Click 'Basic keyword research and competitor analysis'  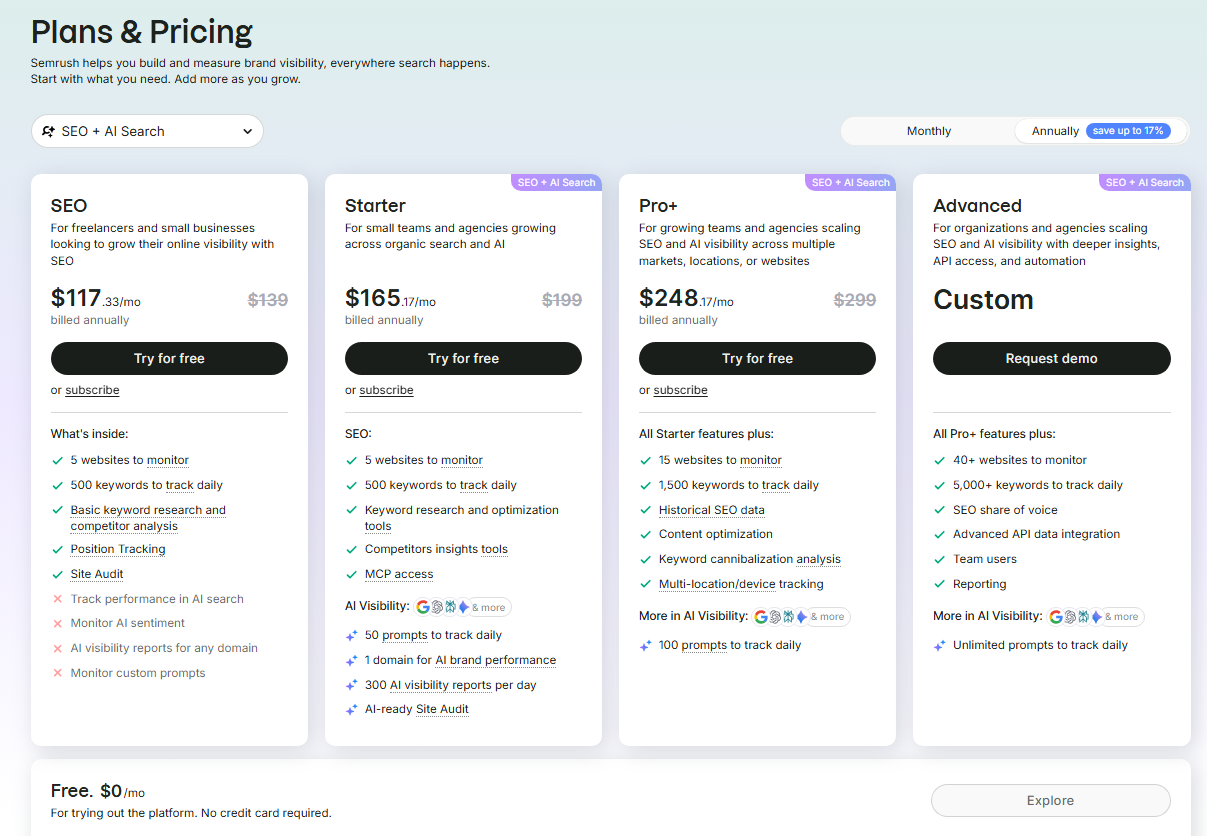(x=148, y=518)
